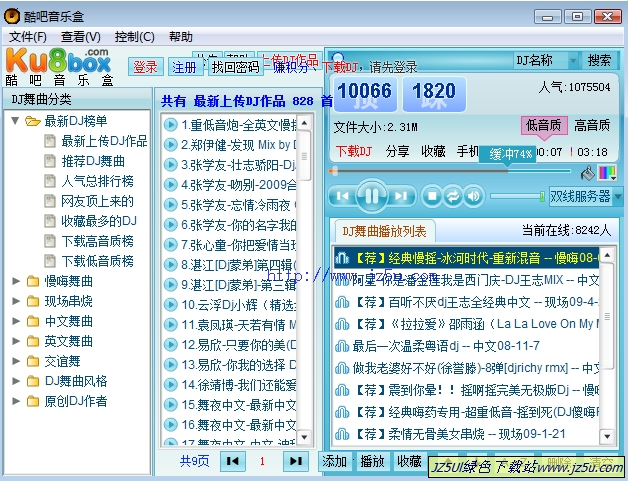Play song 14.徐靖博 via its play icon
628x481 pixels.
pos(171,384)
